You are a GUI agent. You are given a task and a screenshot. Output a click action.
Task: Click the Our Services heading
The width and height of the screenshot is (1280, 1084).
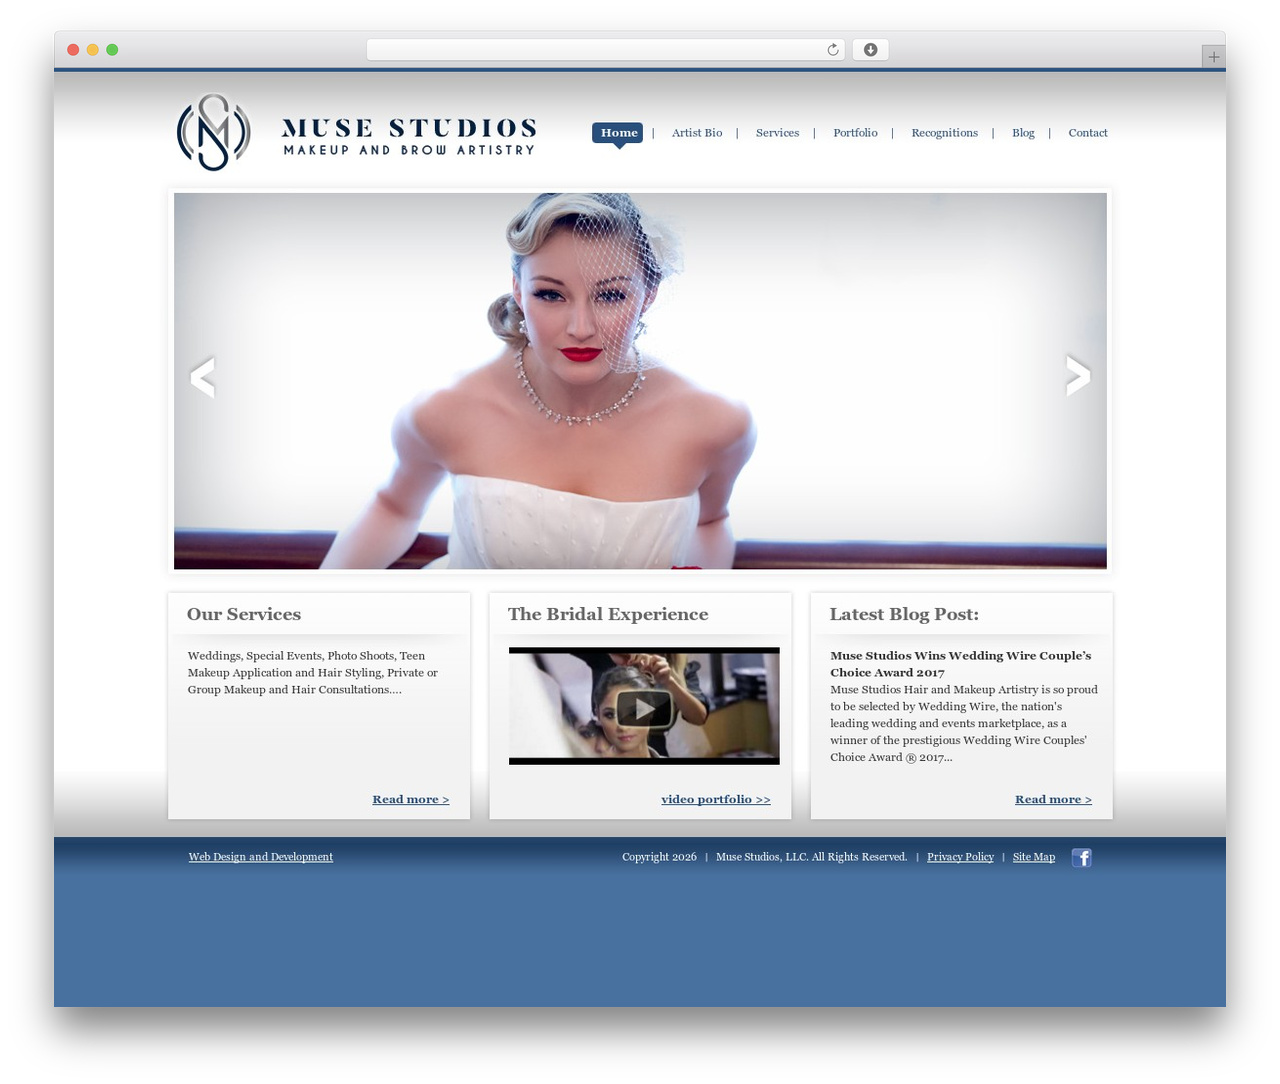click(x=244, y=614)
